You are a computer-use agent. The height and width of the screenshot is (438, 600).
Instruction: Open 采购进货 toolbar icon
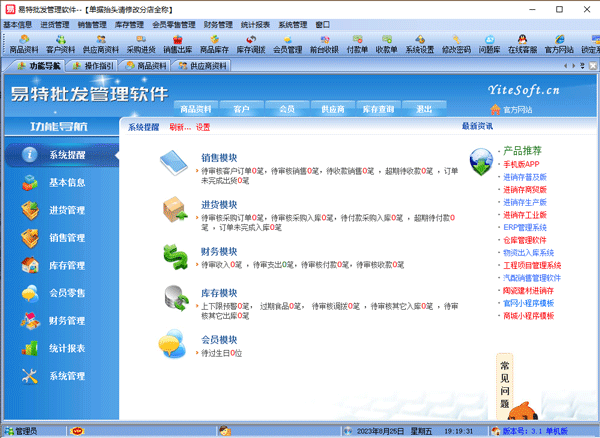pos(141,44)
